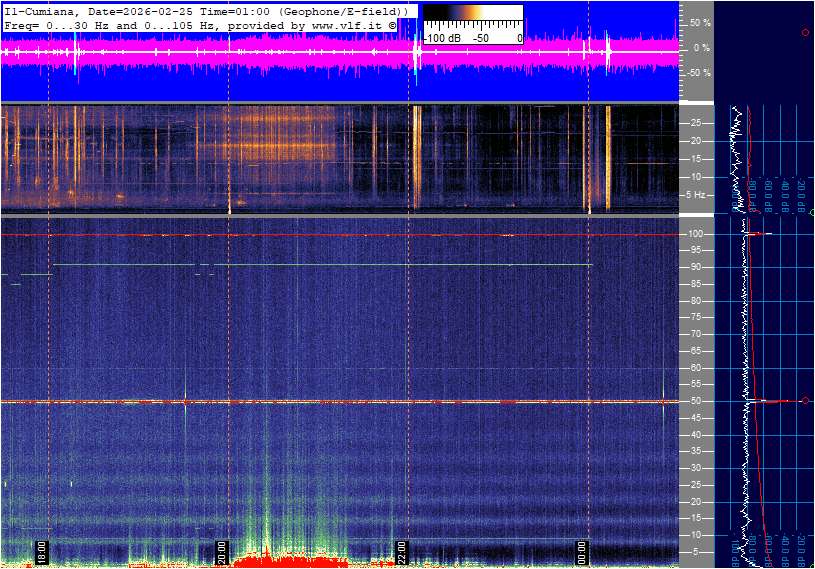Screen dimensions: 815x569
Task: Click the red circle marker at top right
Action: pos(805,33)
